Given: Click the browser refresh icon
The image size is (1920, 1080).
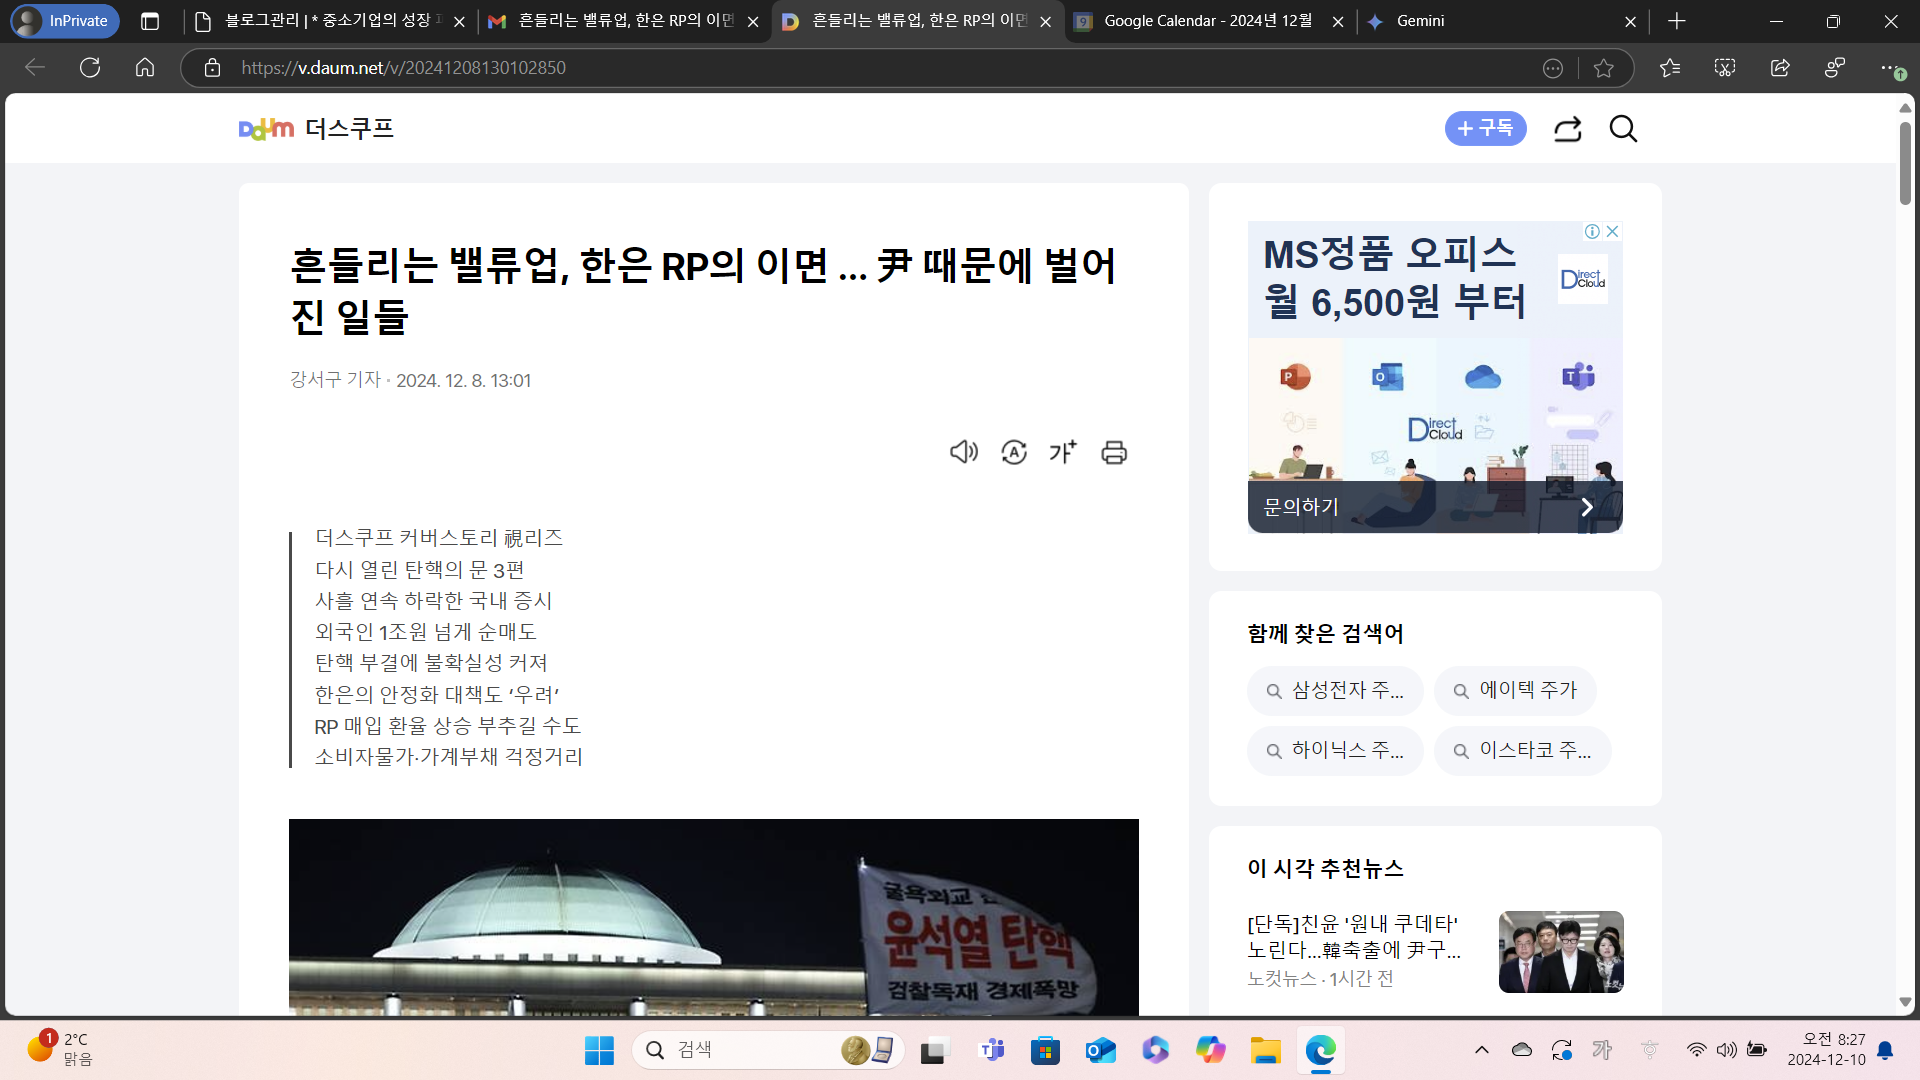Looking at the screenshot, I should tap(90, 68).
